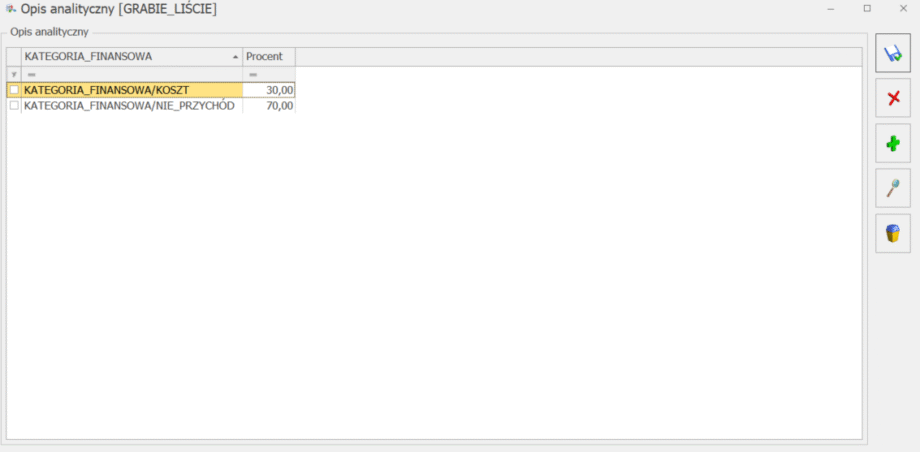Add a new entry with green plus
The width and height of the screenshot is (920, 452).
point(893,143)
